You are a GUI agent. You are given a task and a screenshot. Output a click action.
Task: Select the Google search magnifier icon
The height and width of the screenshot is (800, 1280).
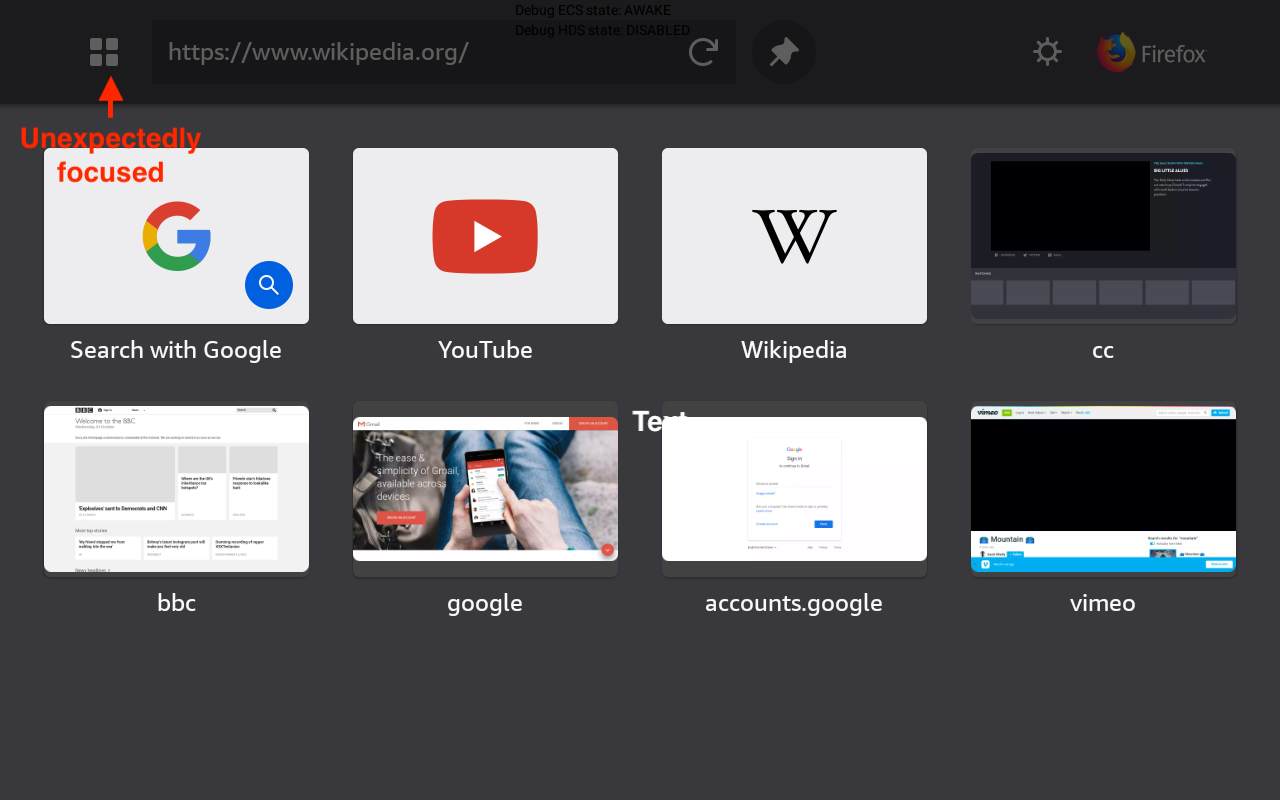pos(268,285)
